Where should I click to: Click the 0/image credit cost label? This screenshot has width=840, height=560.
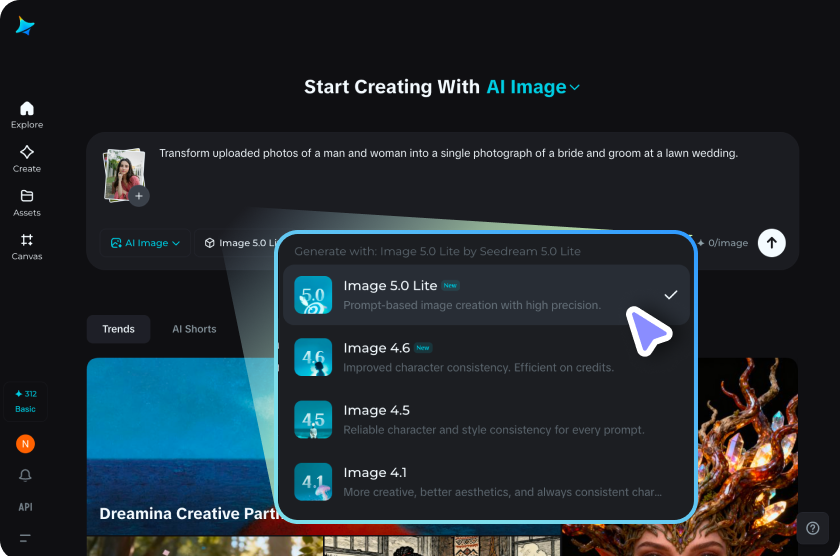[722, 243]
